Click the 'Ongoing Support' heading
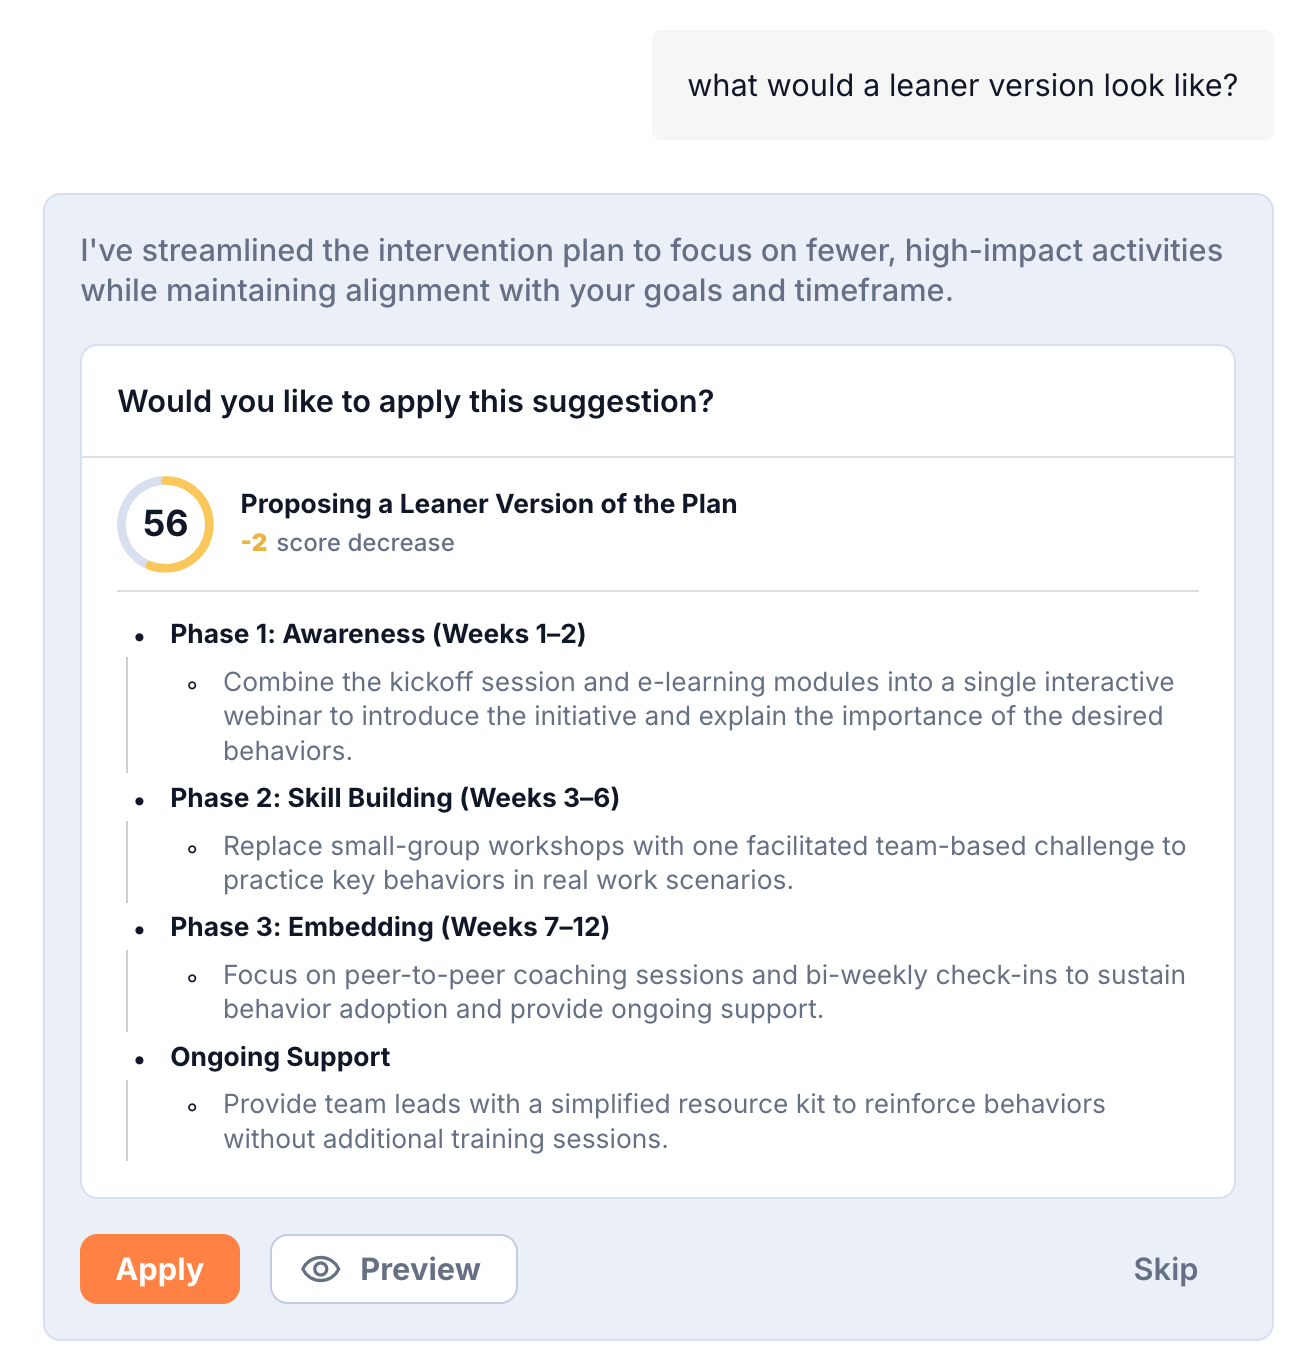Screen dimensions: 1310x1368 (280, 1057)
